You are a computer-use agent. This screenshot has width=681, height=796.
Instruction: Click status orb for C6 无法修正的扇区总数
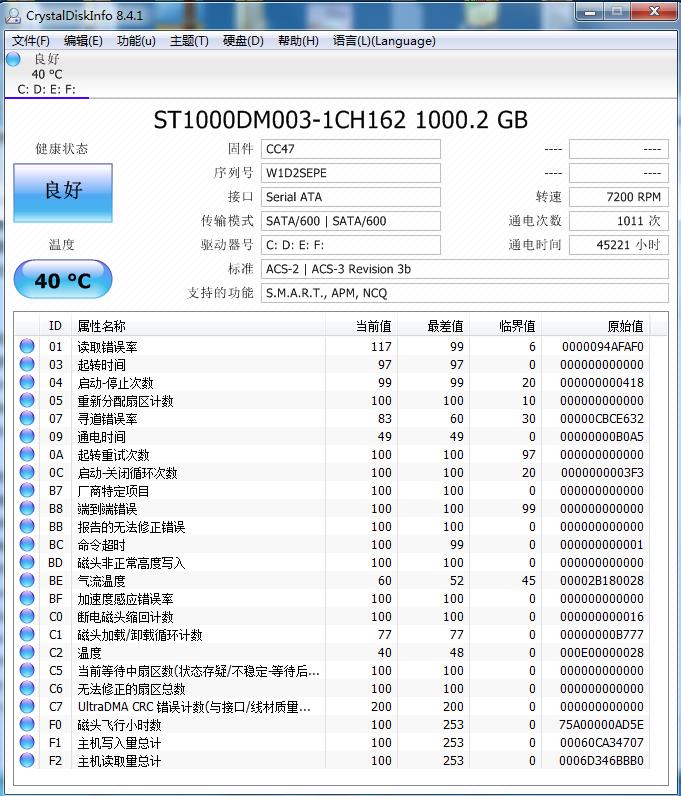27,688
